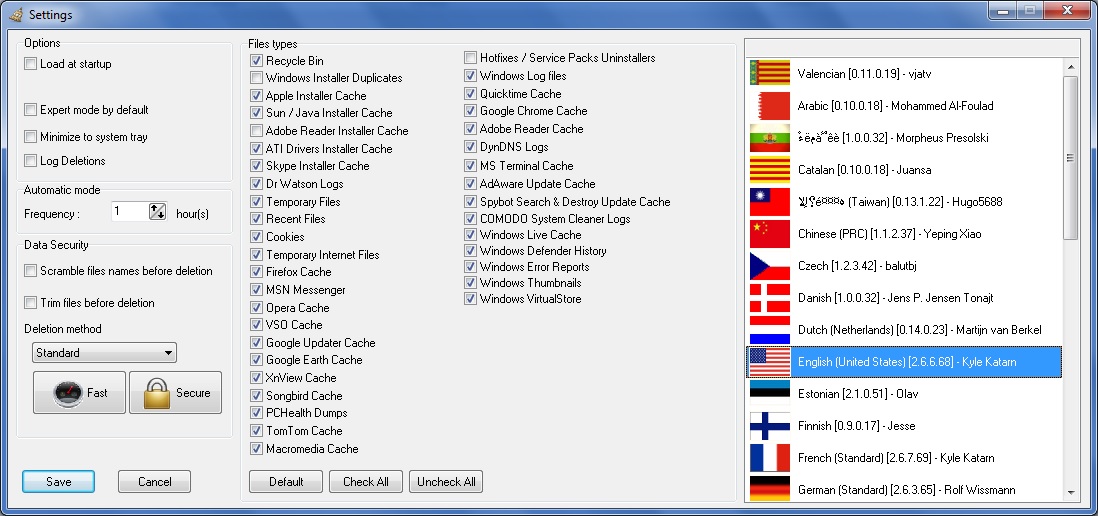Click the Catalan flag icon
The width and height of the screenshot is (1098, 516).
770,169
